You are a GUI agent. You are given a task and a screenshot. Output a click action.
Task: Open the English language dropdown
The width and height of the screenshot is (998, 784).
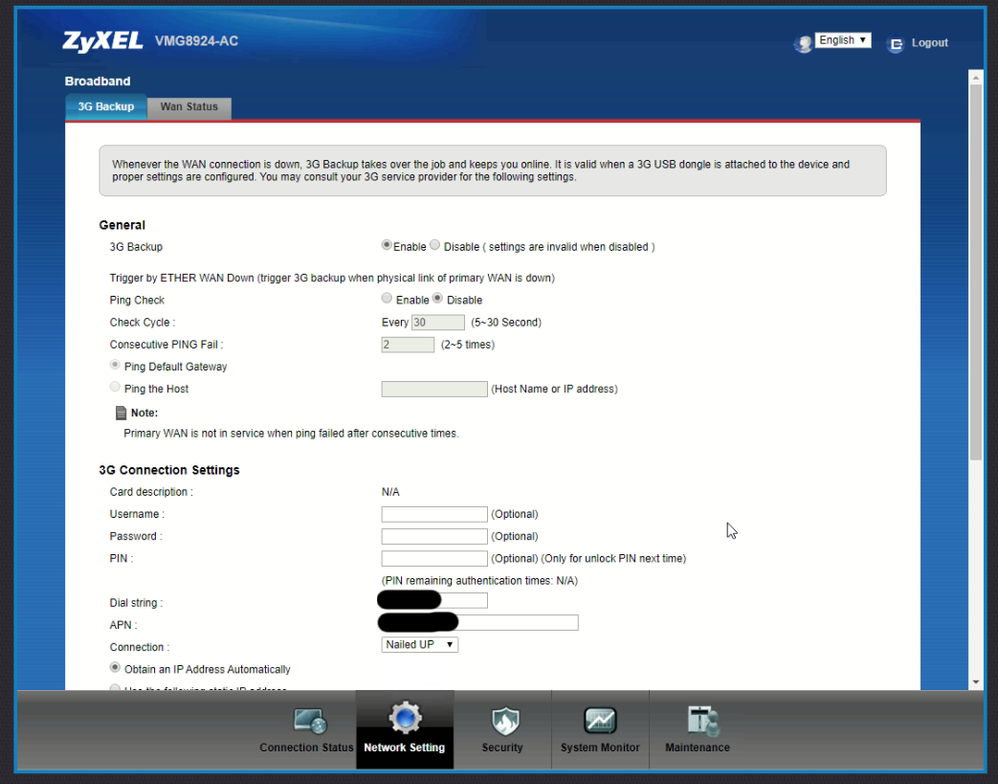point(842,41)
